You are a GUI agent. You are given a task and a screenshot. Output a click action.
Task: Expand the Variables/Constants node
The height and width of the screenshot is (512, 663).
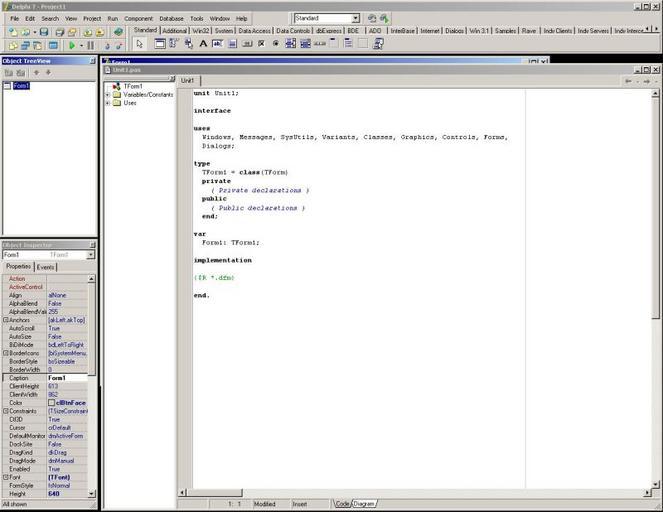tap(108, 95)
